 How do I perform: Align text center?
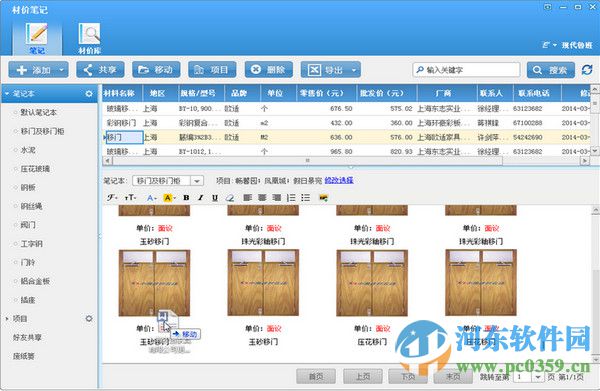point(262,198)
